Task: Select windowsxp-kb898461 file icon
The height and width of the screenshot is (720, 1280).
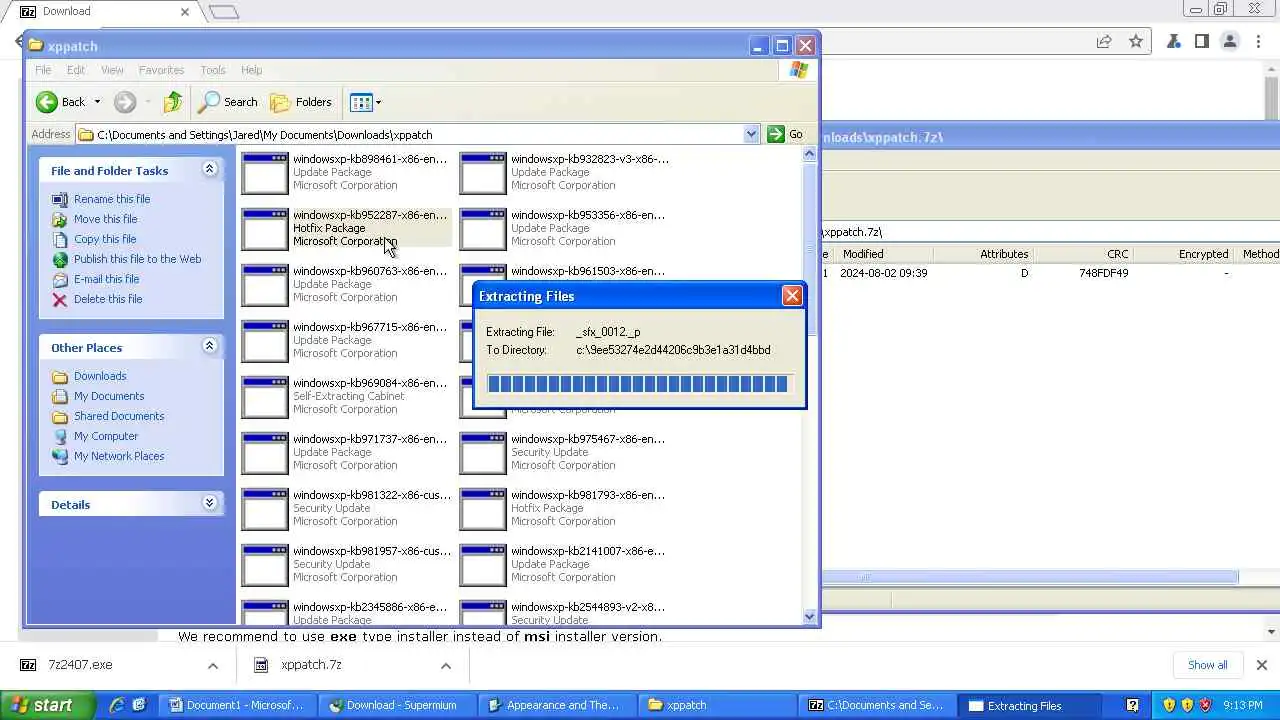Action: pos(265,173)
